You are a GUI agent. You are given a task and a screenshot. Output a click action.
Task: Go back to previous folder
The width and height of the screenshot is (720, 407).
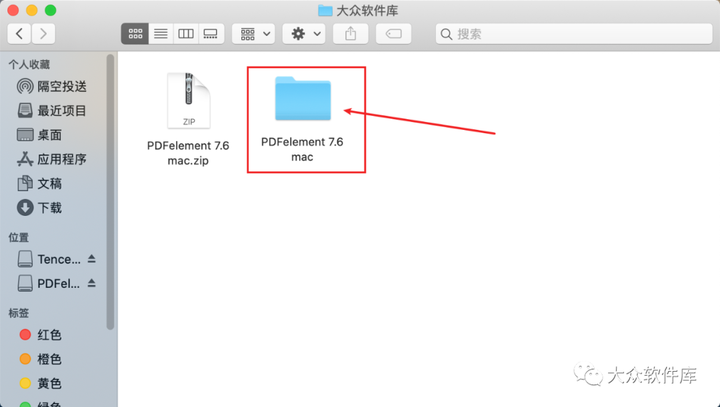pos(19,34)
